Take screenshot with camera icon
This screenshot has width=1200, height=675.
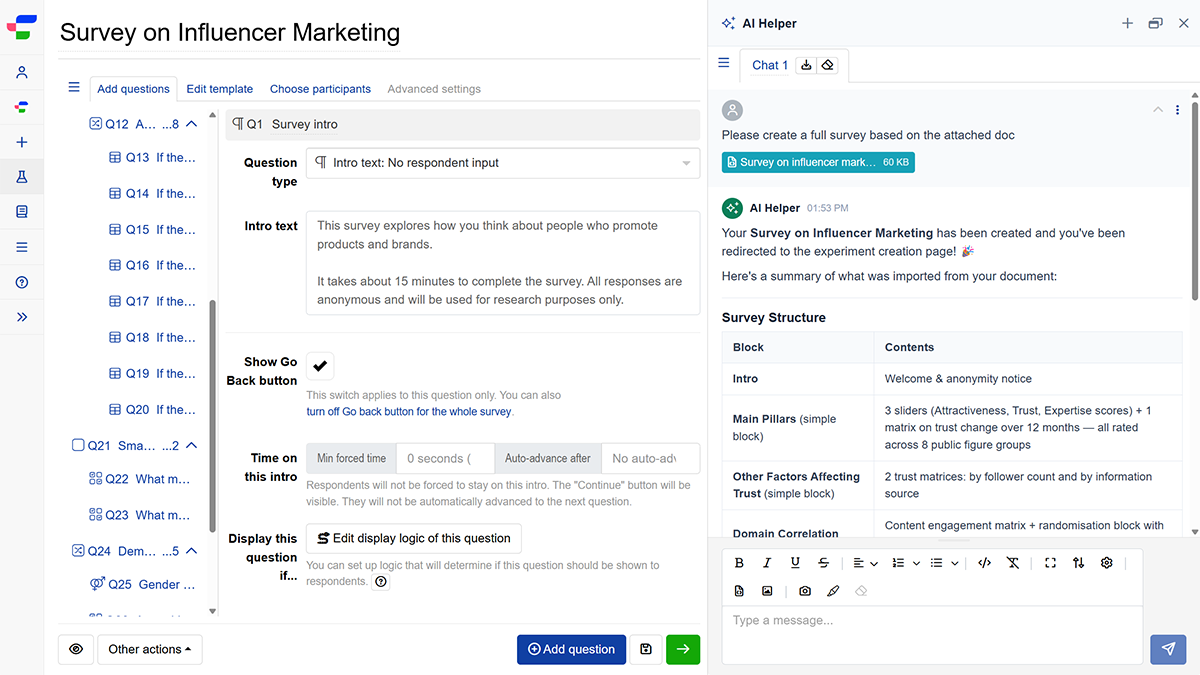point(805,591)
